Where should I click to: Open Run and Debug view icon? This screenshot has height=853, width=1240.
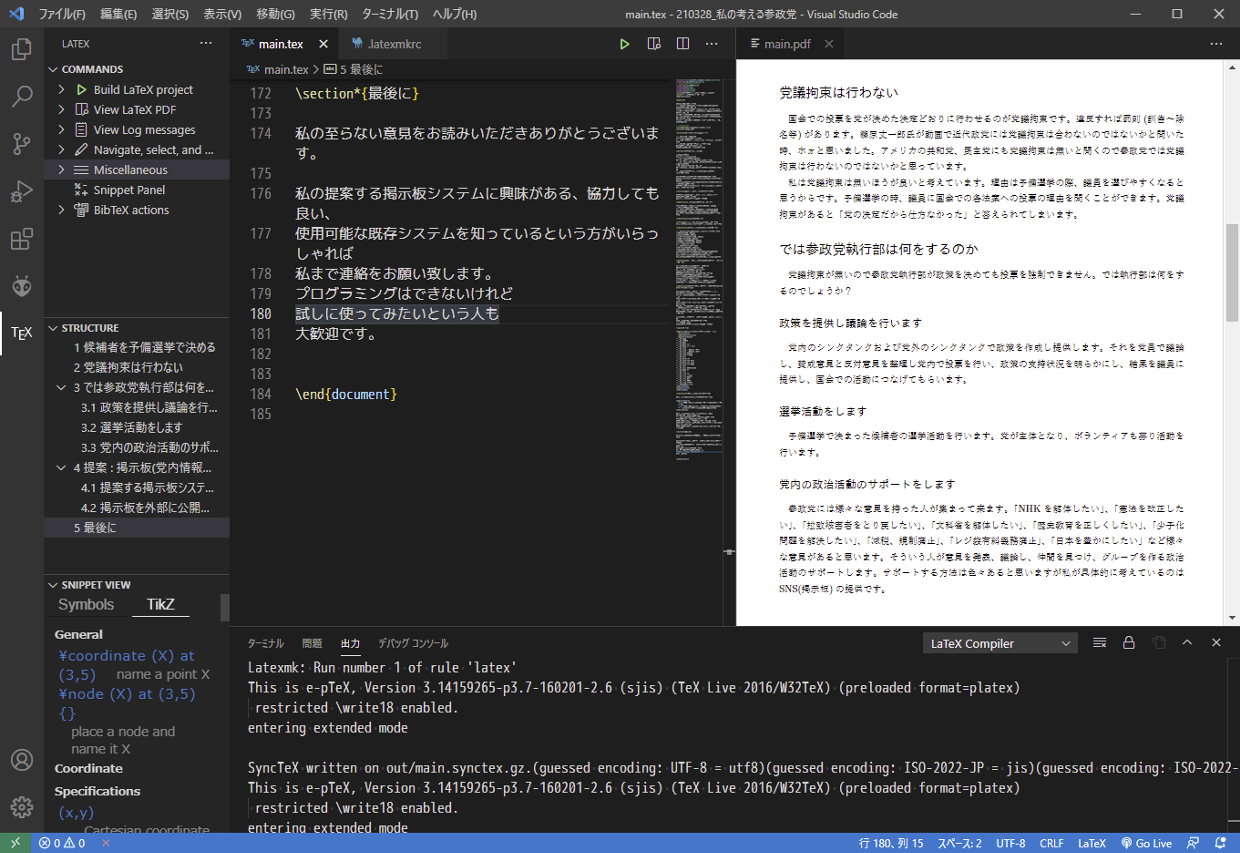pos(21,192)
